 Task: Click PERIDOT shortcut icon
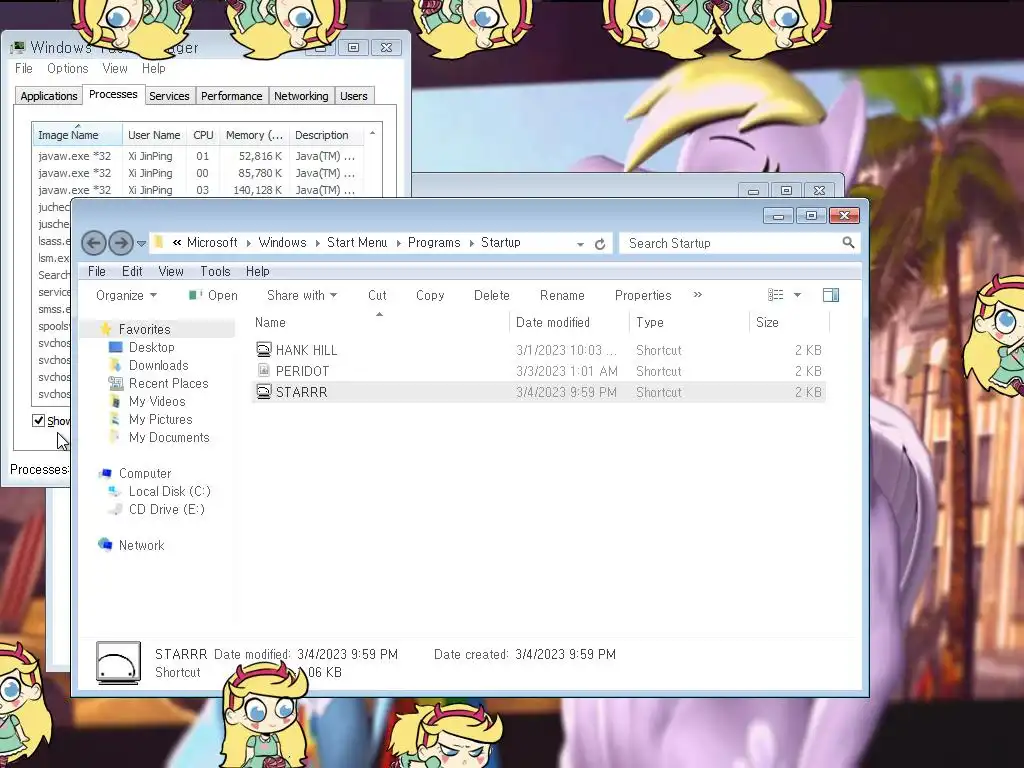(263, 370)
